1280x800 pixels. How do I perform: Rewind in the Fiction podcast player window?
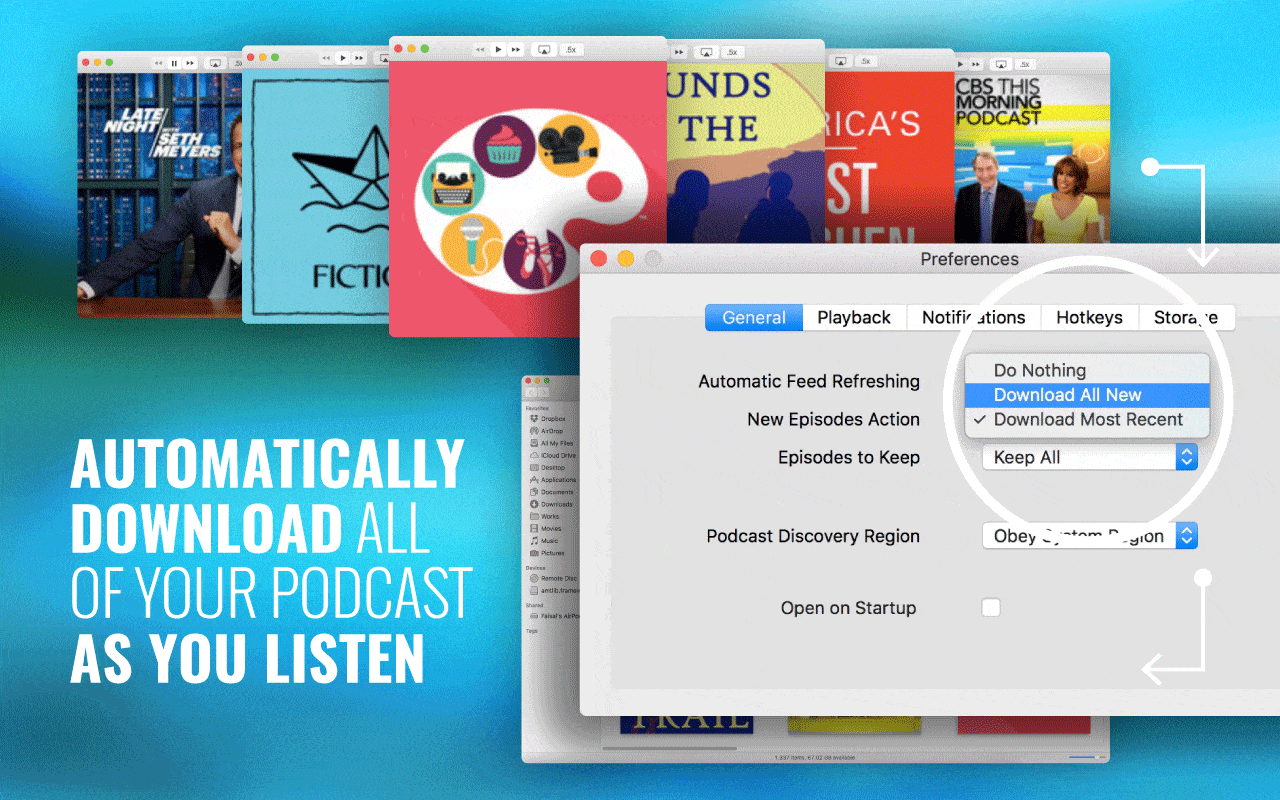tap(326, 58)
